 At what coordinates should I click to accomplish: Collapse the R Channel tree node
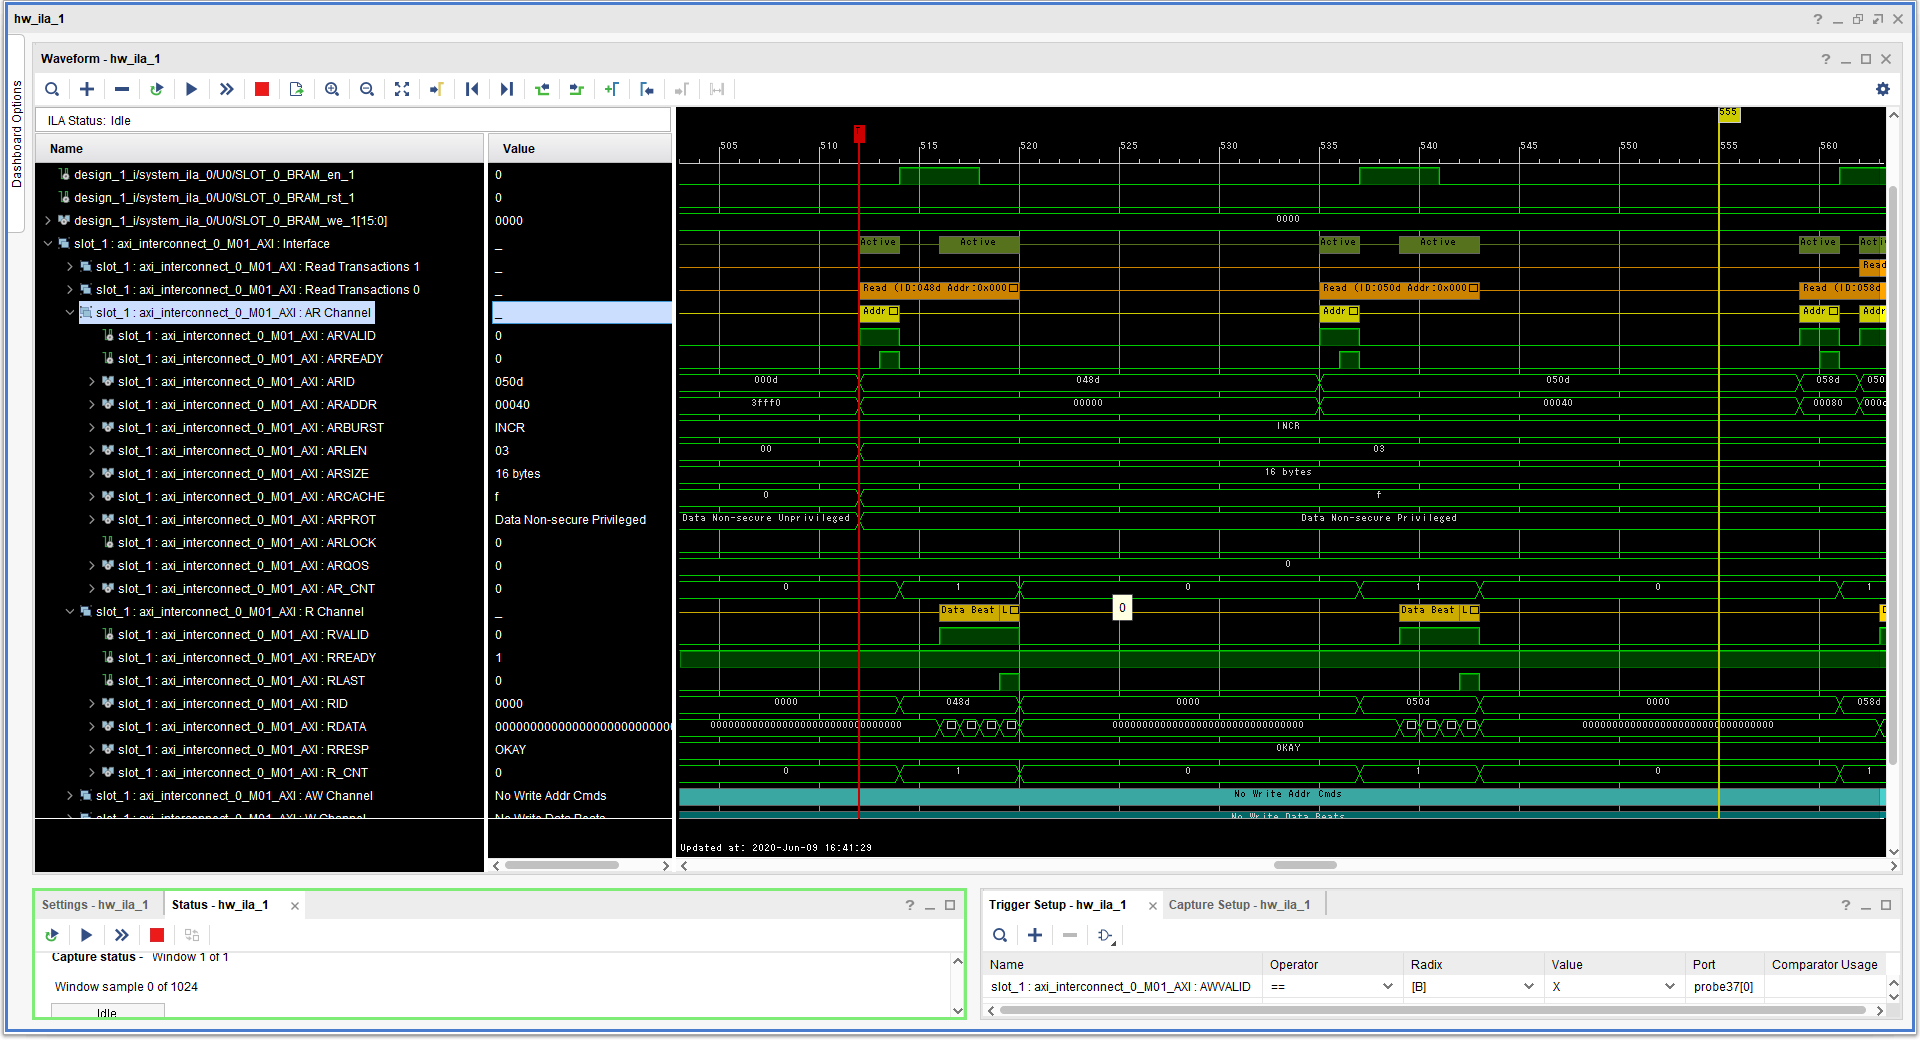coord(70,612)
